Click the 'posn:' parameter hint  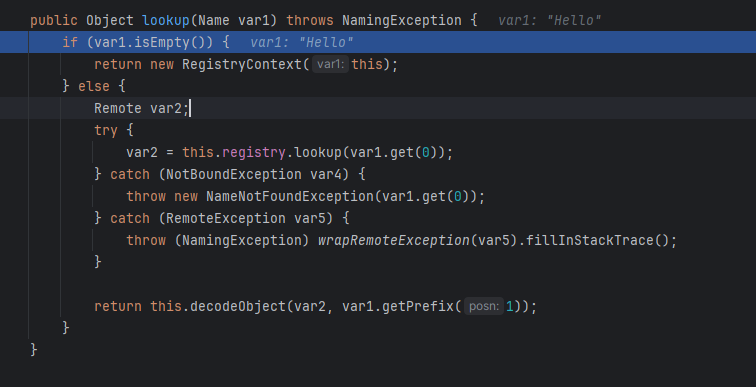(484, 307)
